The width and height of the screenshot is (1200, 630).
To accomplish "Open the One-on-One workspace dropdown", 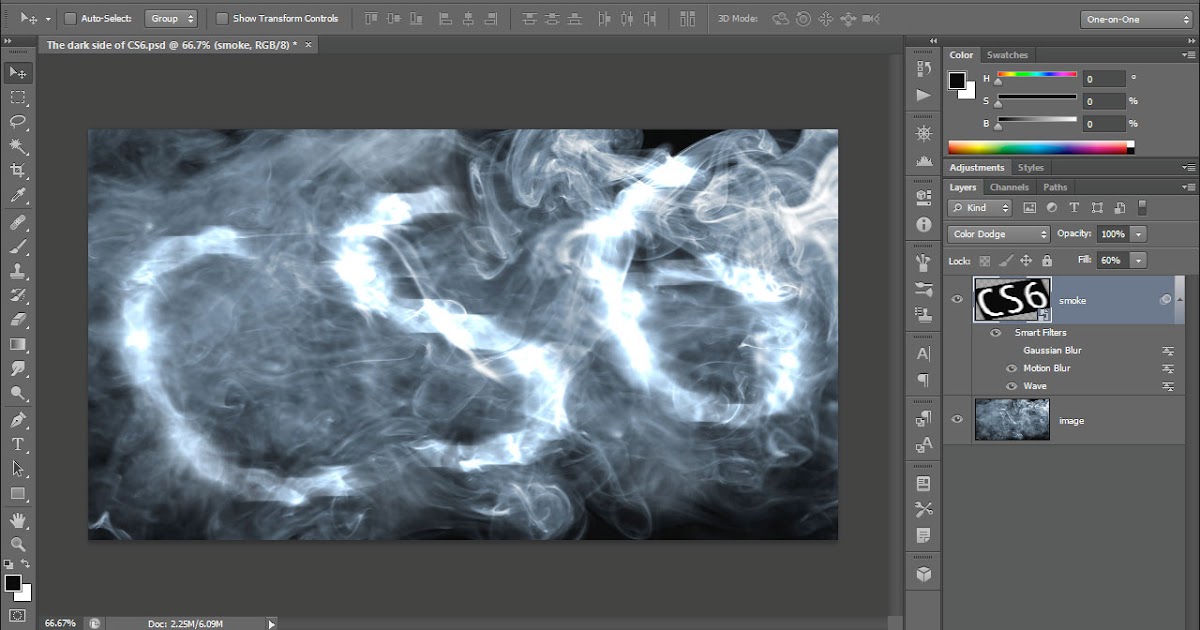I will point(1137,19).
